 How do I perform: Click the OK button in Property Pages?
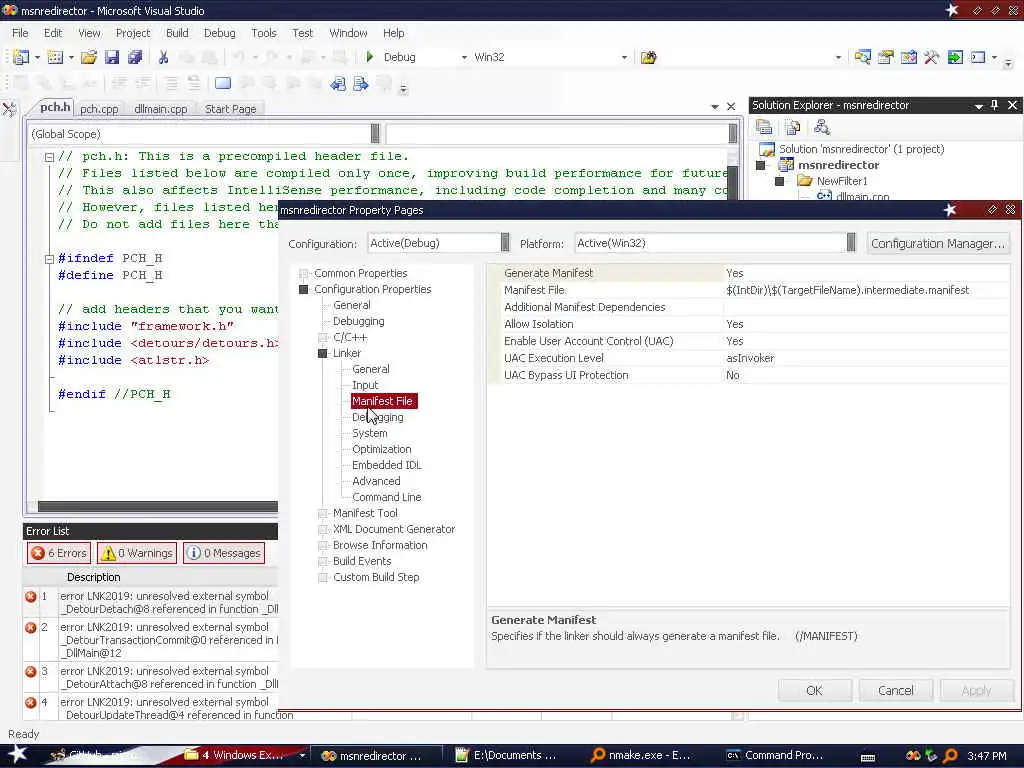point(814,690)
